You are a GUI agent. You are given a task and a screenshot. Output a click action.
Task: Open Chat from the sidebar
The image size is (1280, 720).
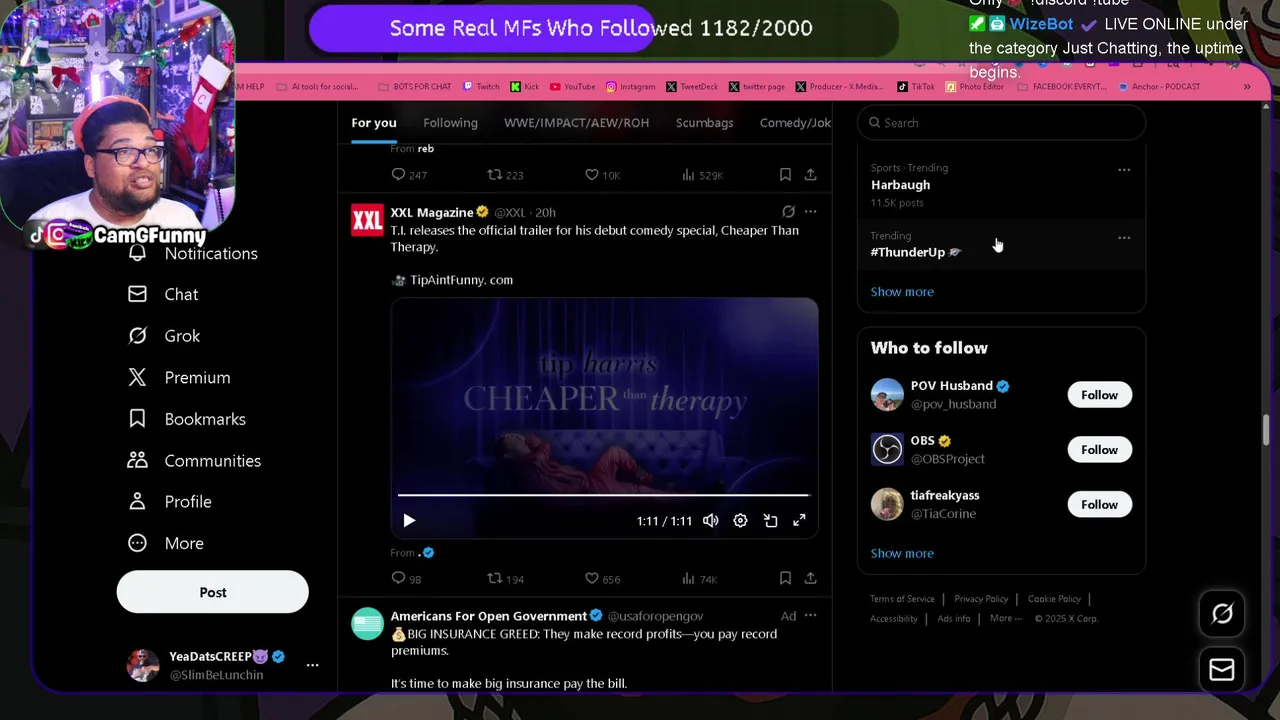(163, 294)
